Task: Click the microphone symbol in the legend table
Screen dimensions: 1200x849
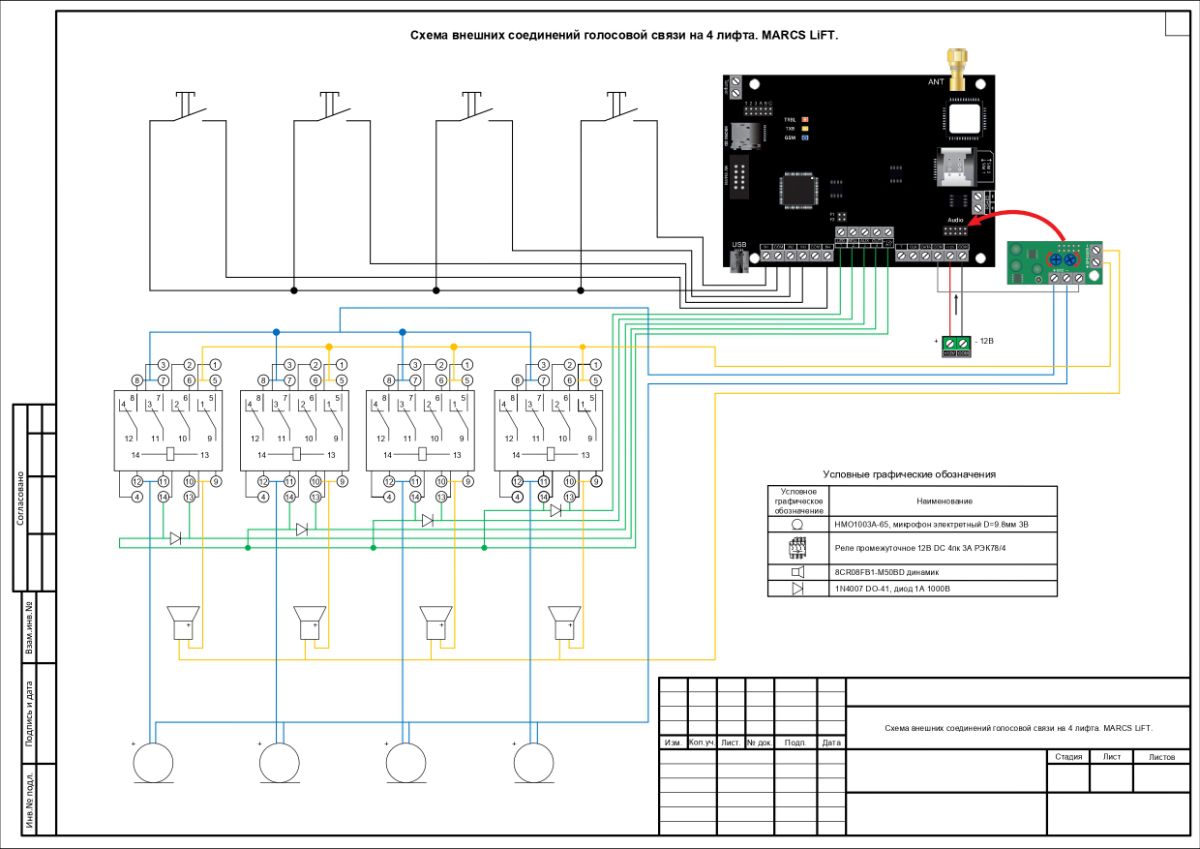Action: (797, 523)
